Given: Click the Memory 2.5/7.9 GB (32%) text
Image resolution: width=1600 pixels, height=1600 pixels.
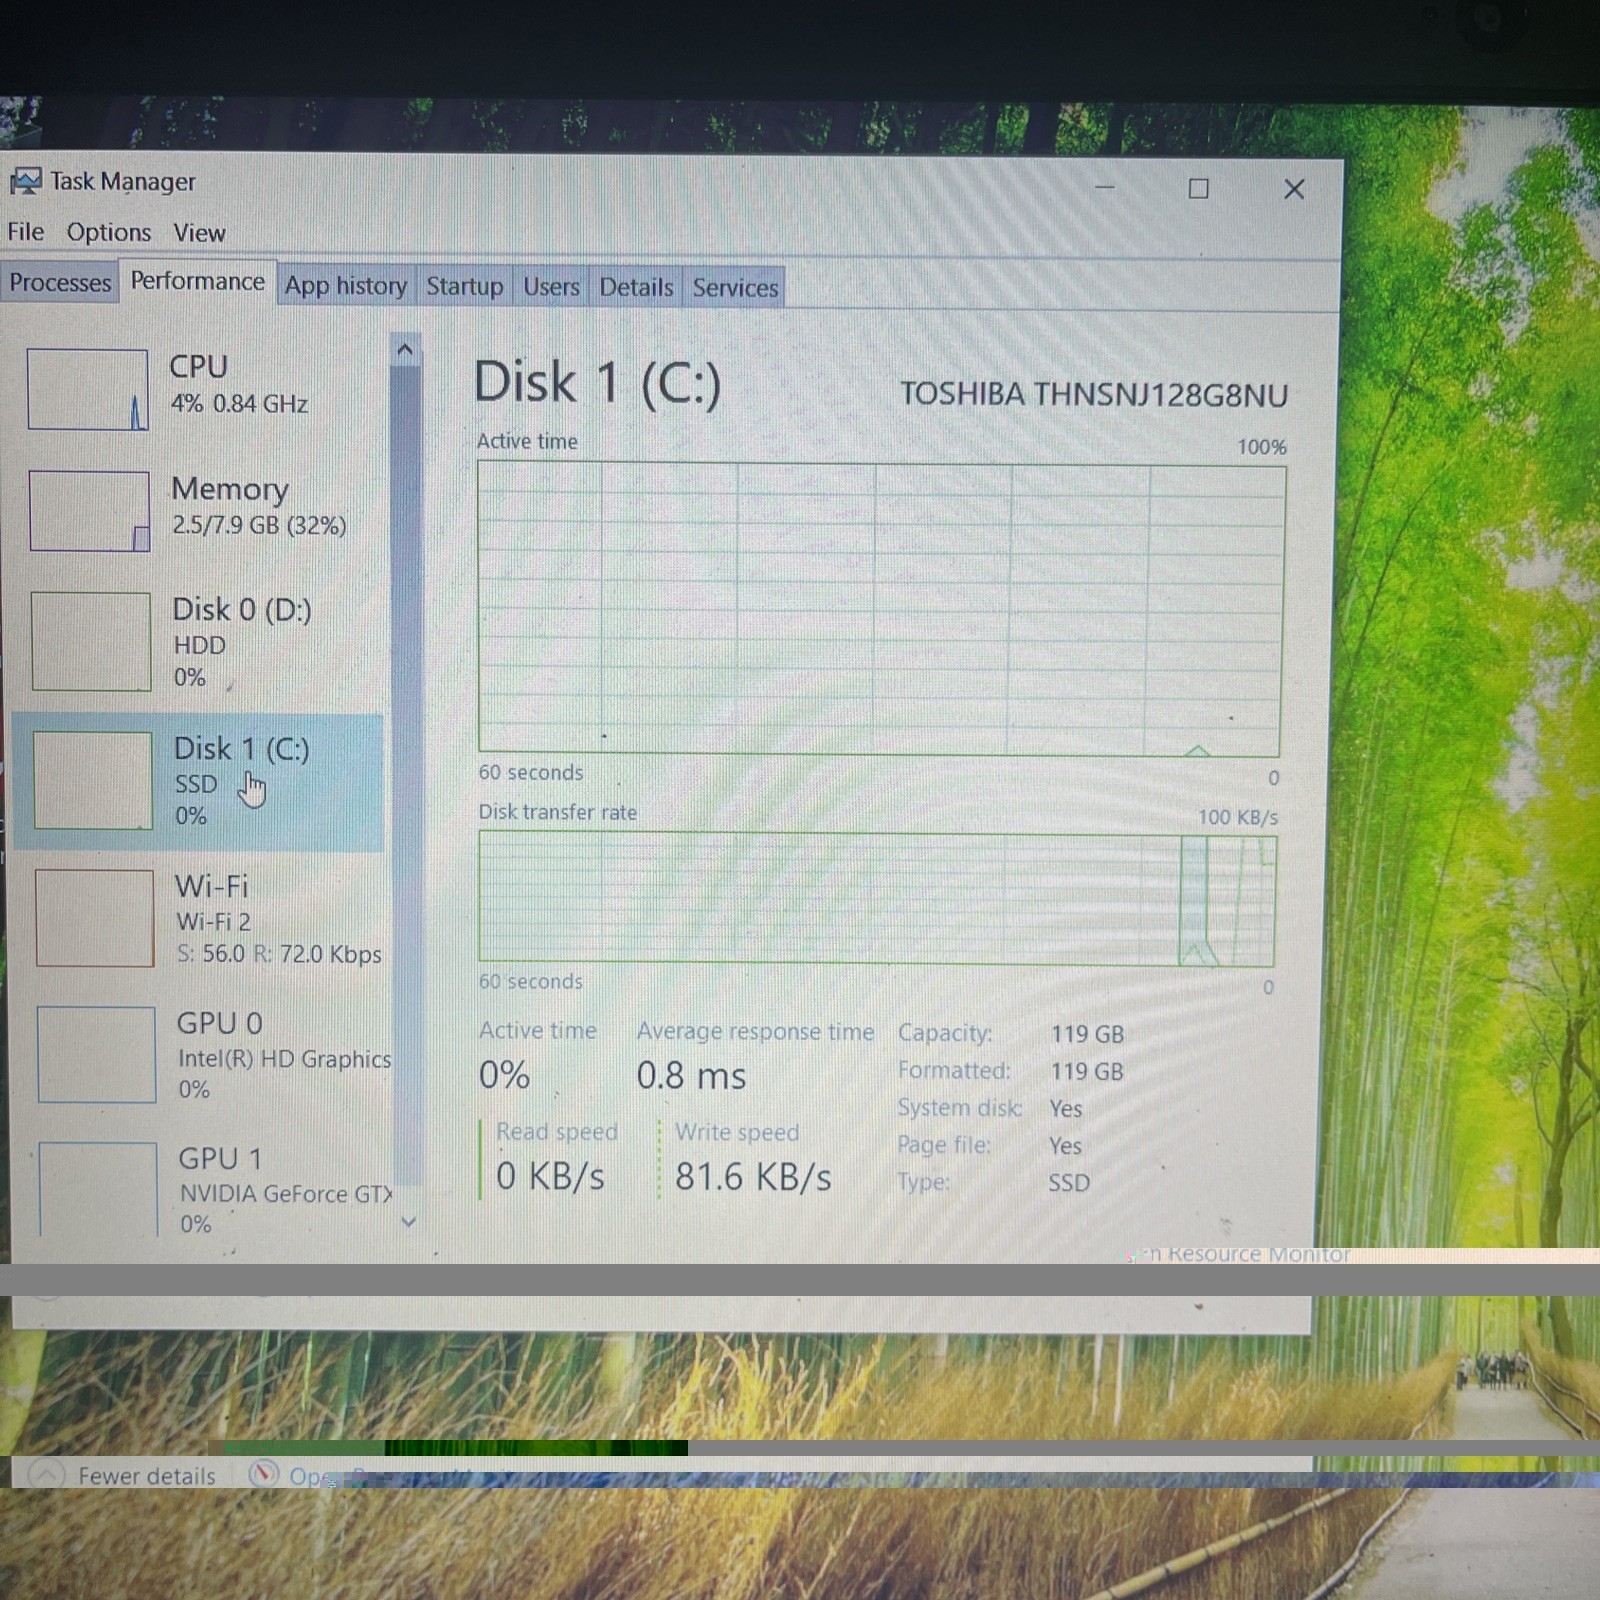Looking at the screenshot, I should 259,525.
